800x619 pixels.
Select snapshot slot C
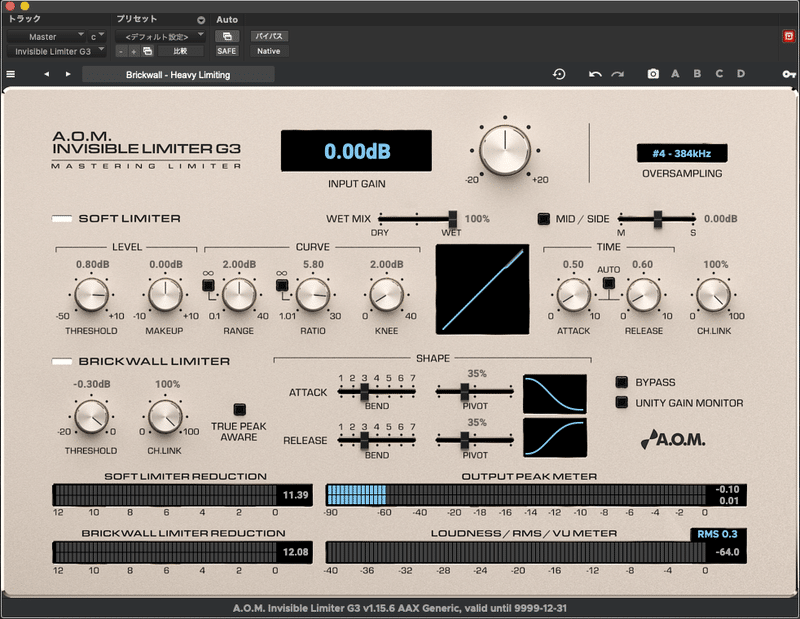(x=719, y=74)
